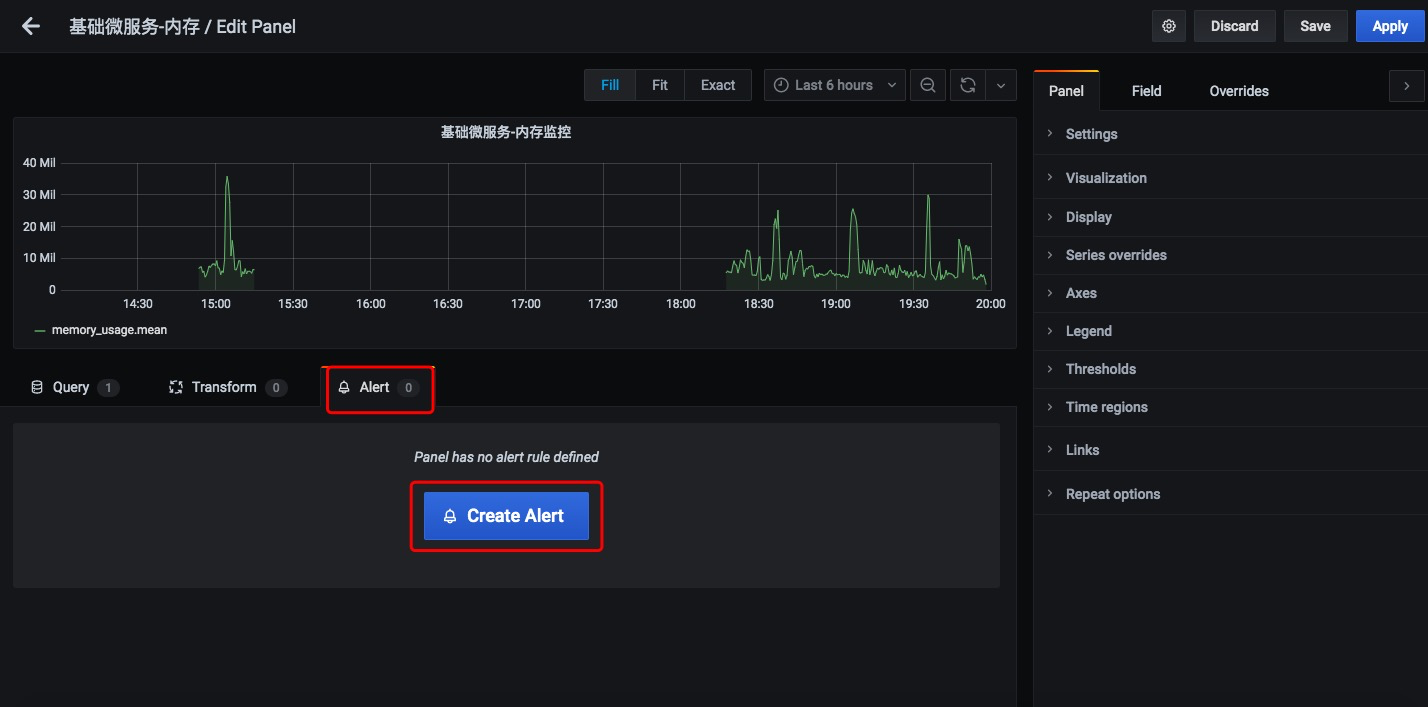Click the 18:30 x-axis time label

758,304
